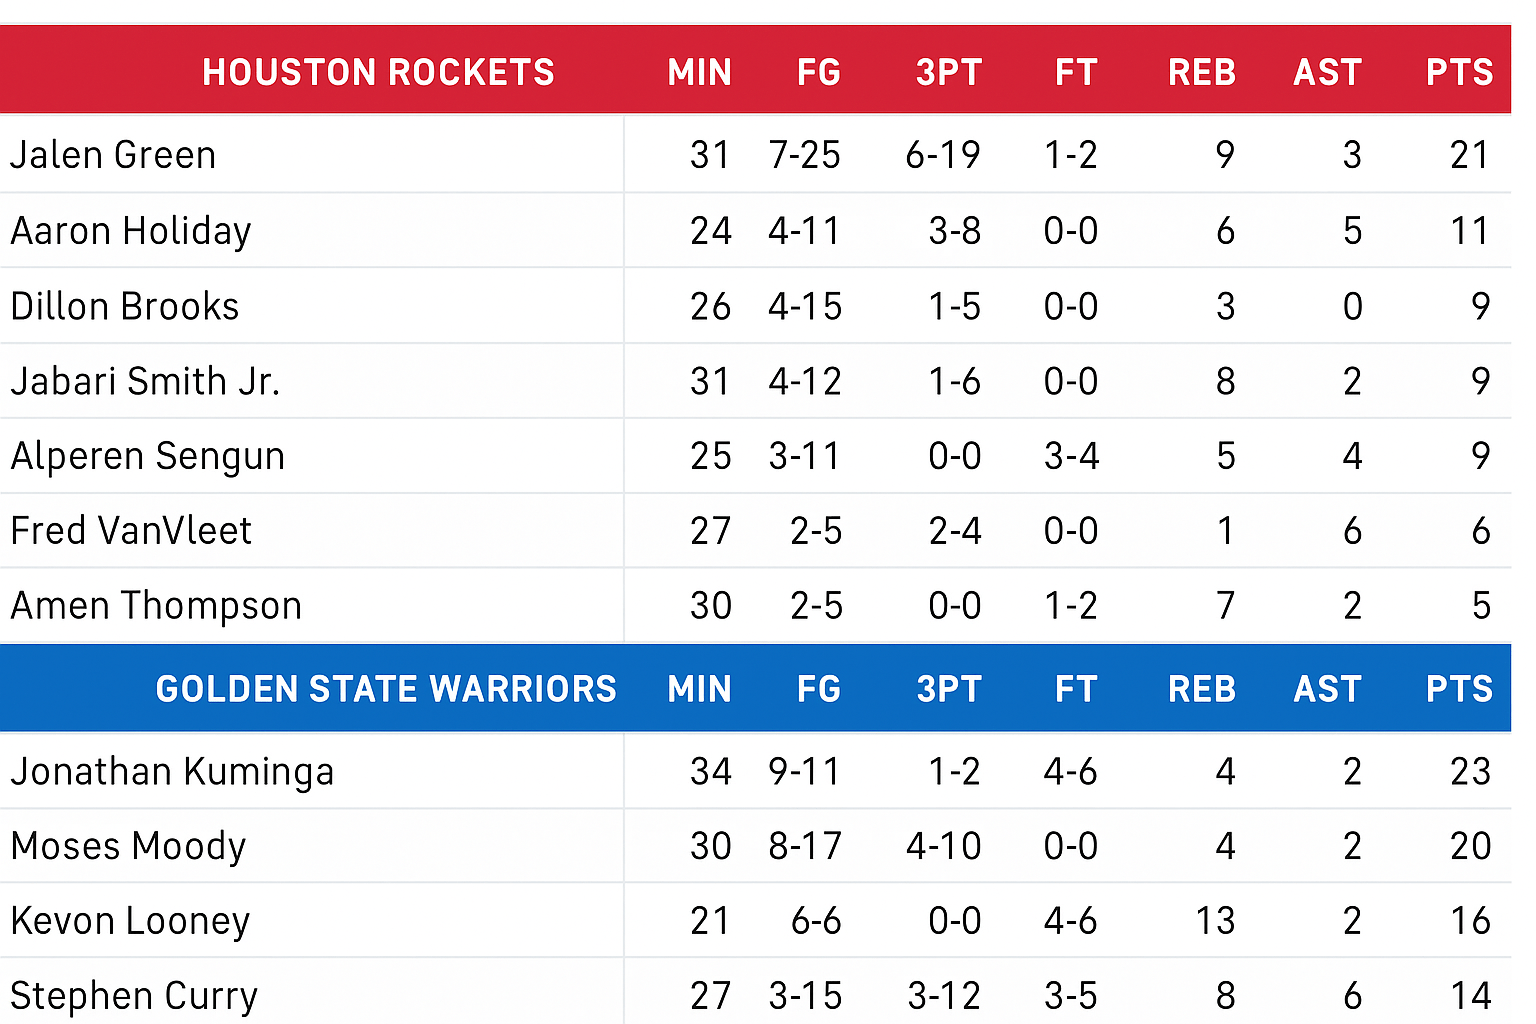Click the Dillon Brooks player name
This screenshot has height=1024, width=1536.
click(125, 306)
